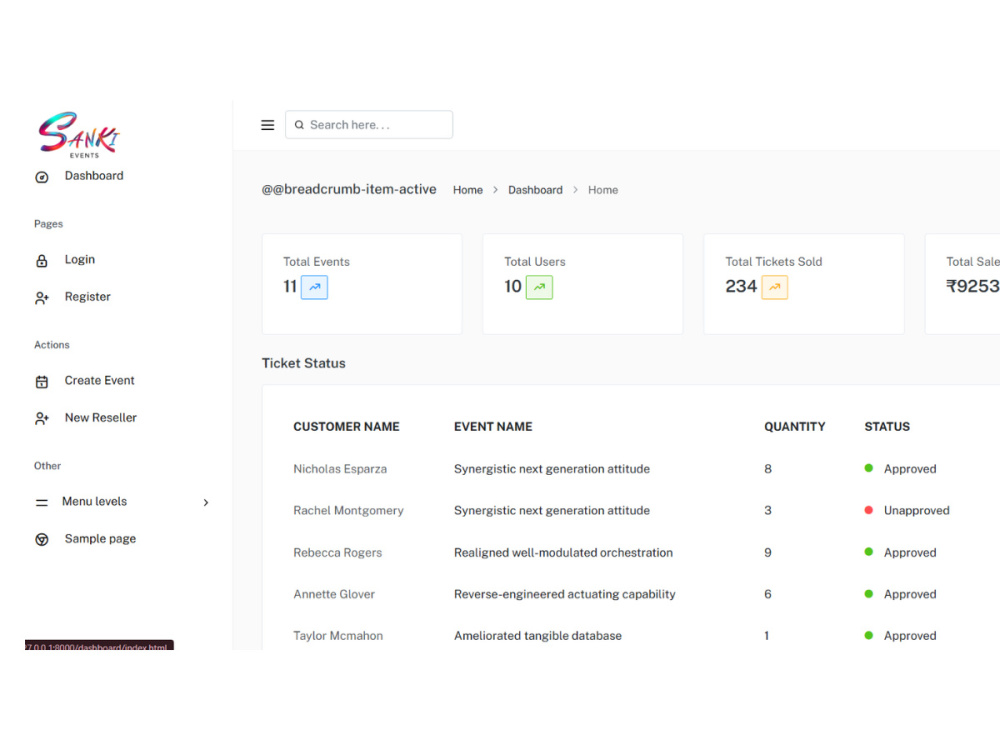The image size is (1000, 750).
Task: Click the green status dot for Nicholas Esparza
Action: tap(869, 468)
